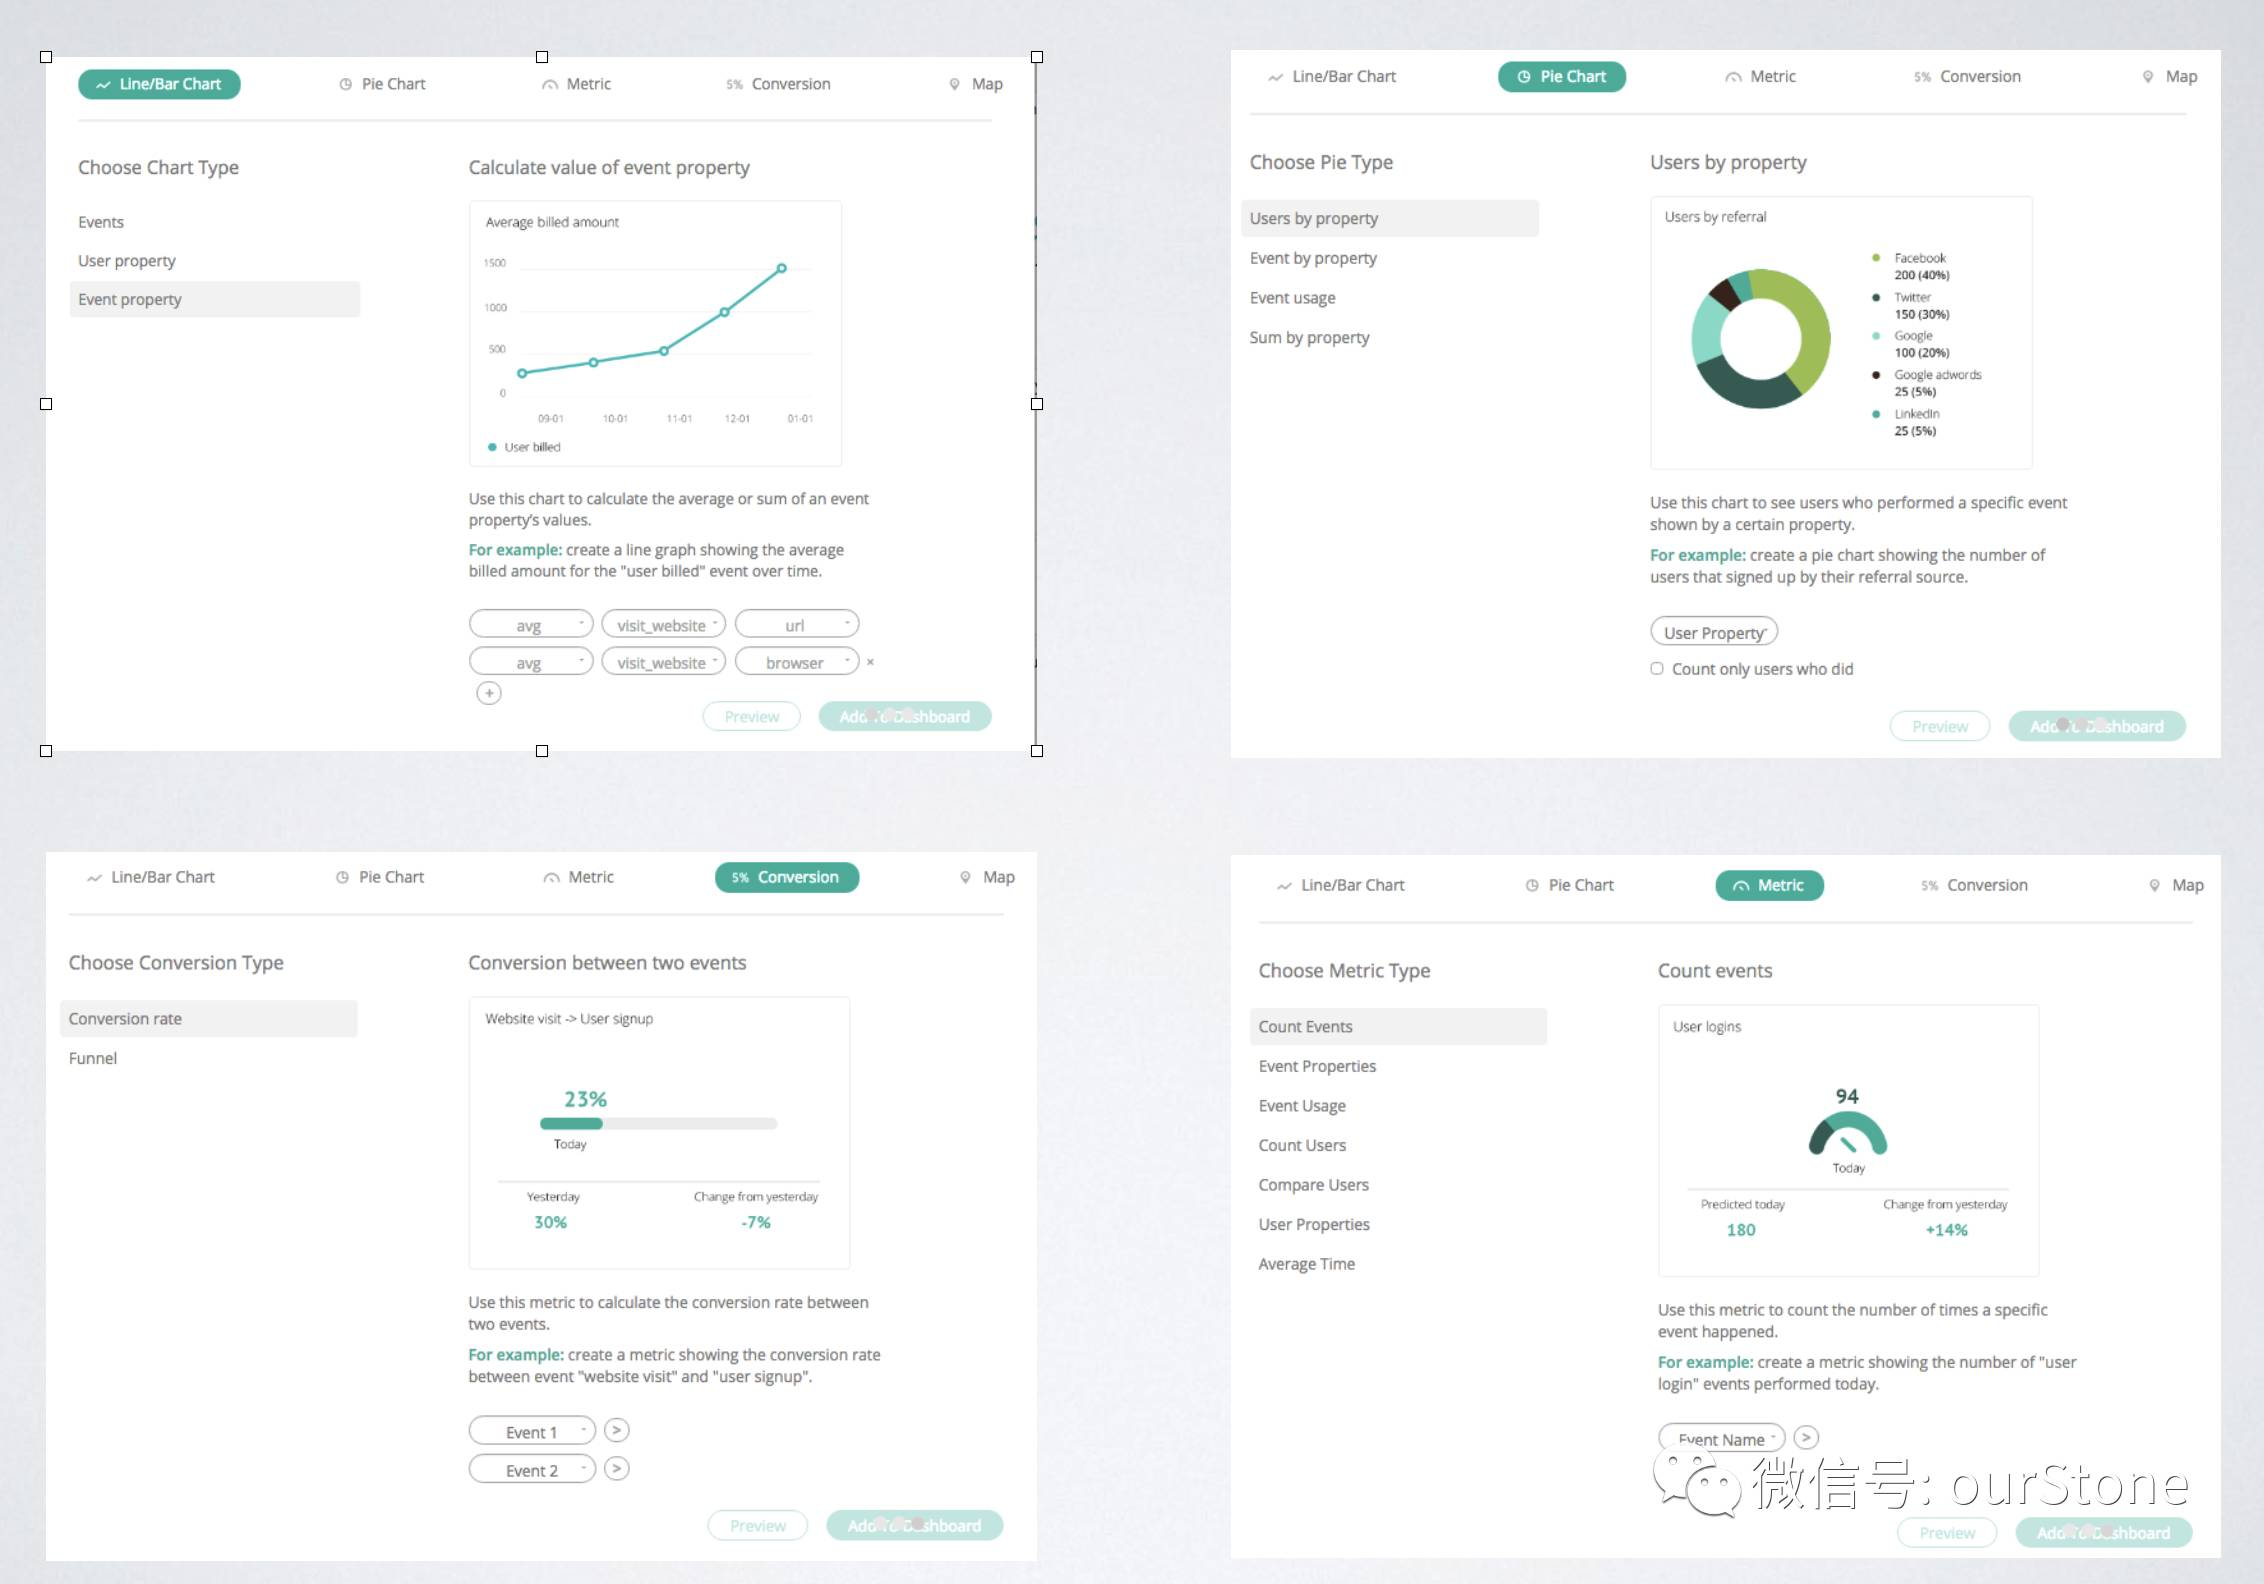Open the browser dropdown
This screenshot has width=2264, height=1584.
tap(797, 662)
